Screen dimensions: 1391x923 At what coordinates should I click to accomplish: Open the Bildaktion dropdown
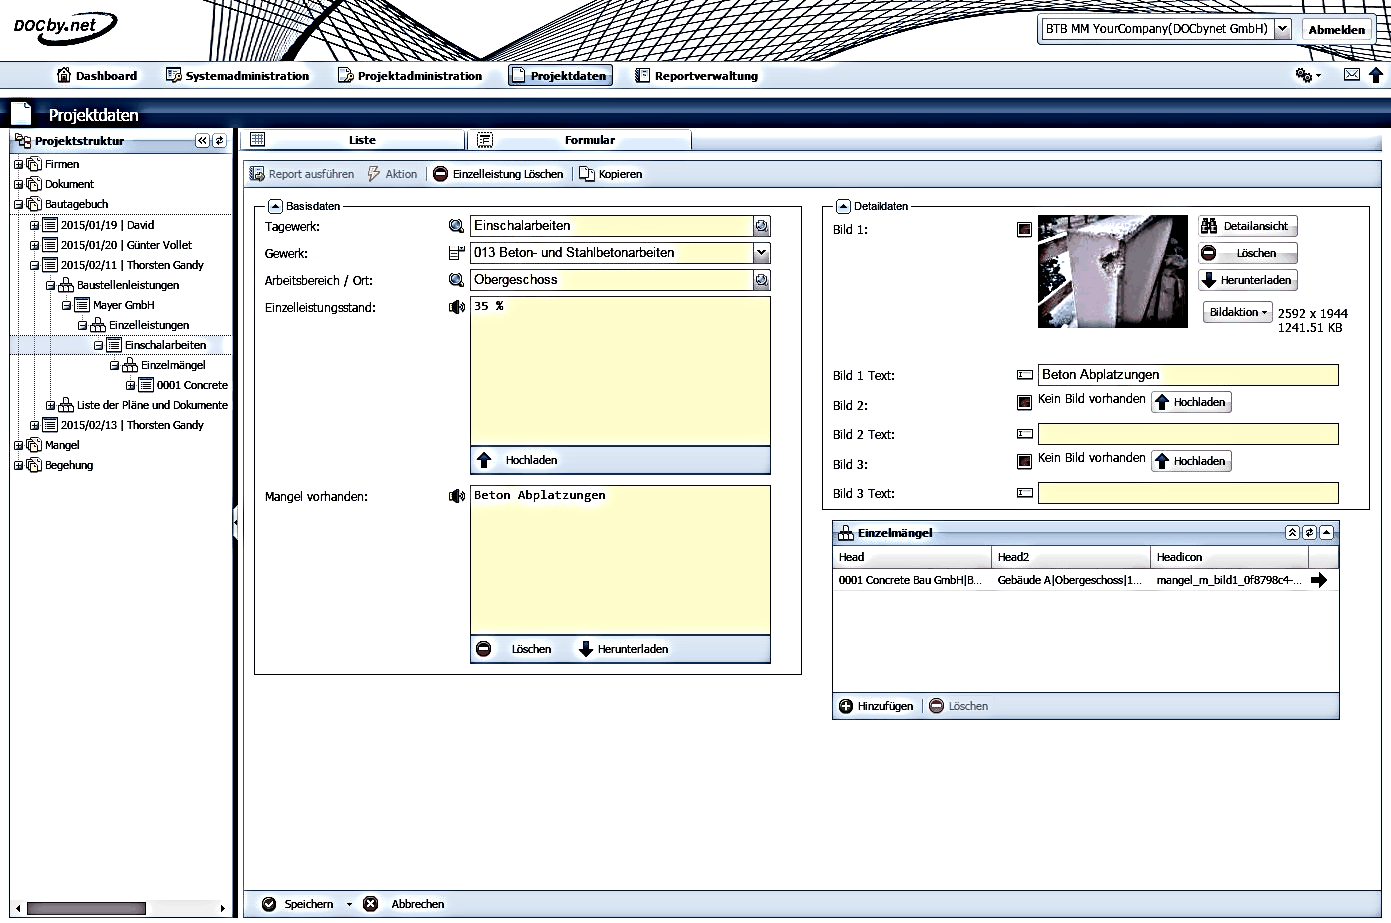(x=1238, y=312)
